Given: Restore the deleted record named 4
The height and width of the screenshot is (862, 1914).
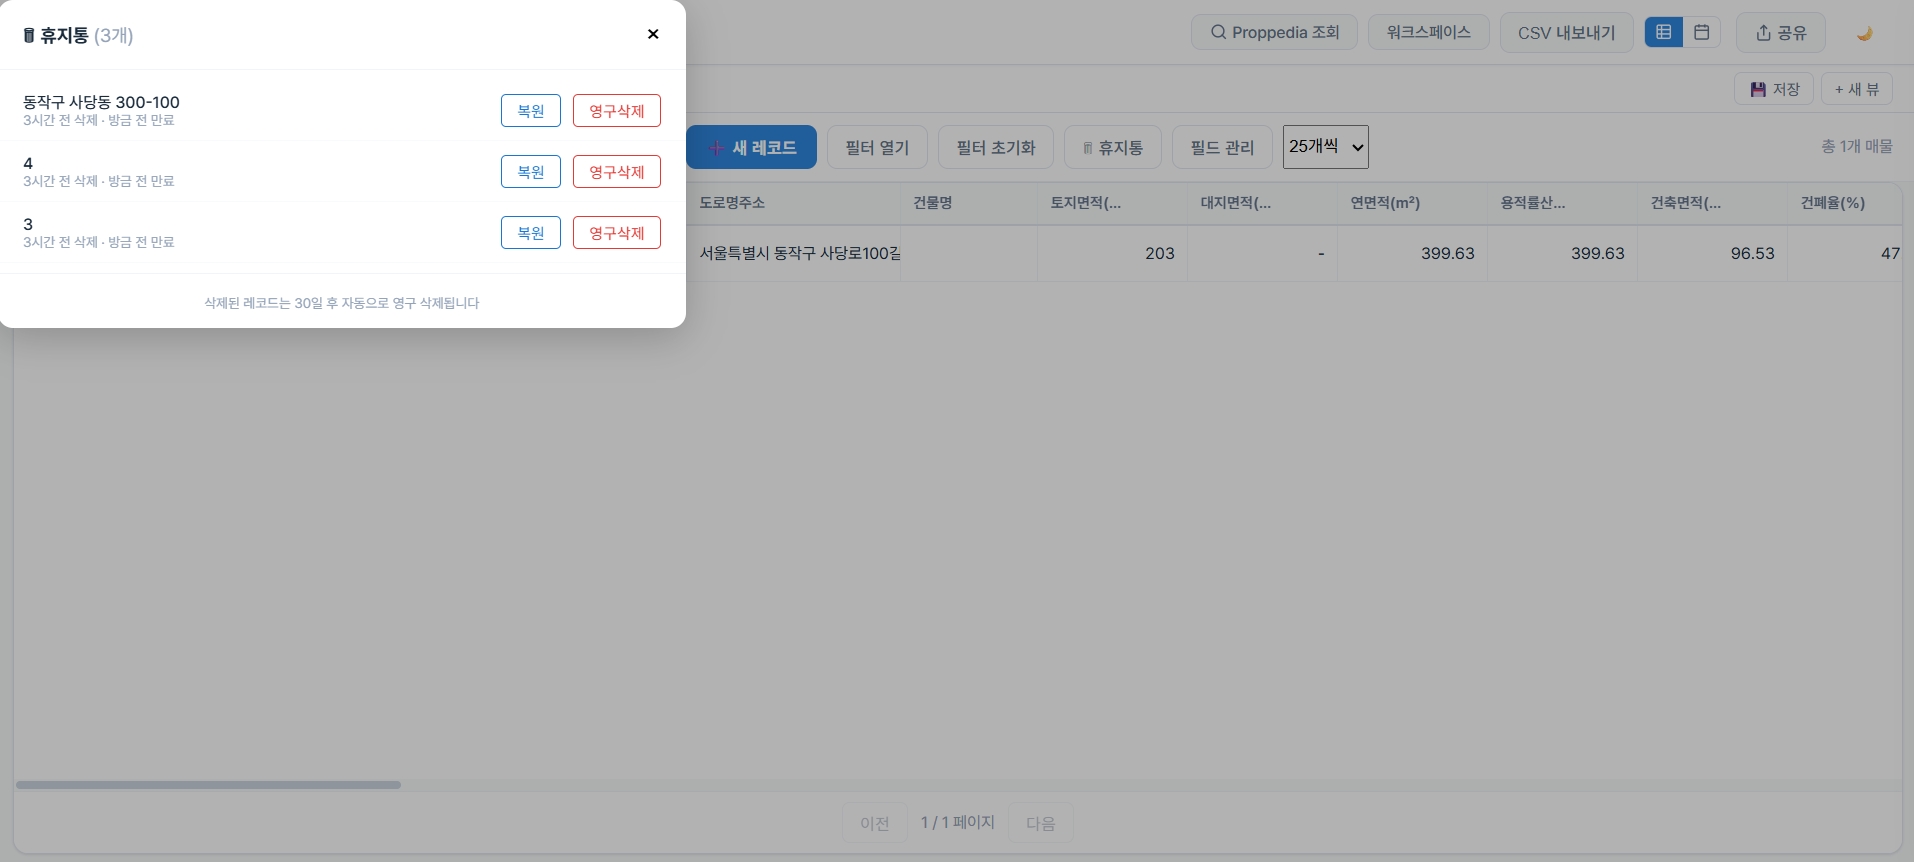Looking at the screenshot, I should click(x=531, y=172).
